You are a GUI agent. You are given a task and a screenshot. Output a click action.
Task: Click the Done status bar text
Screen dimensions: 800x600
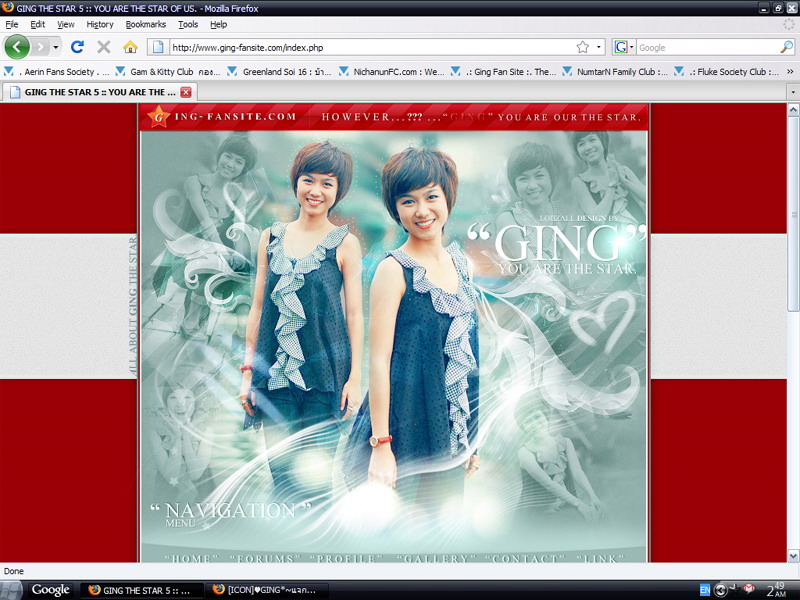coord(14,571)
